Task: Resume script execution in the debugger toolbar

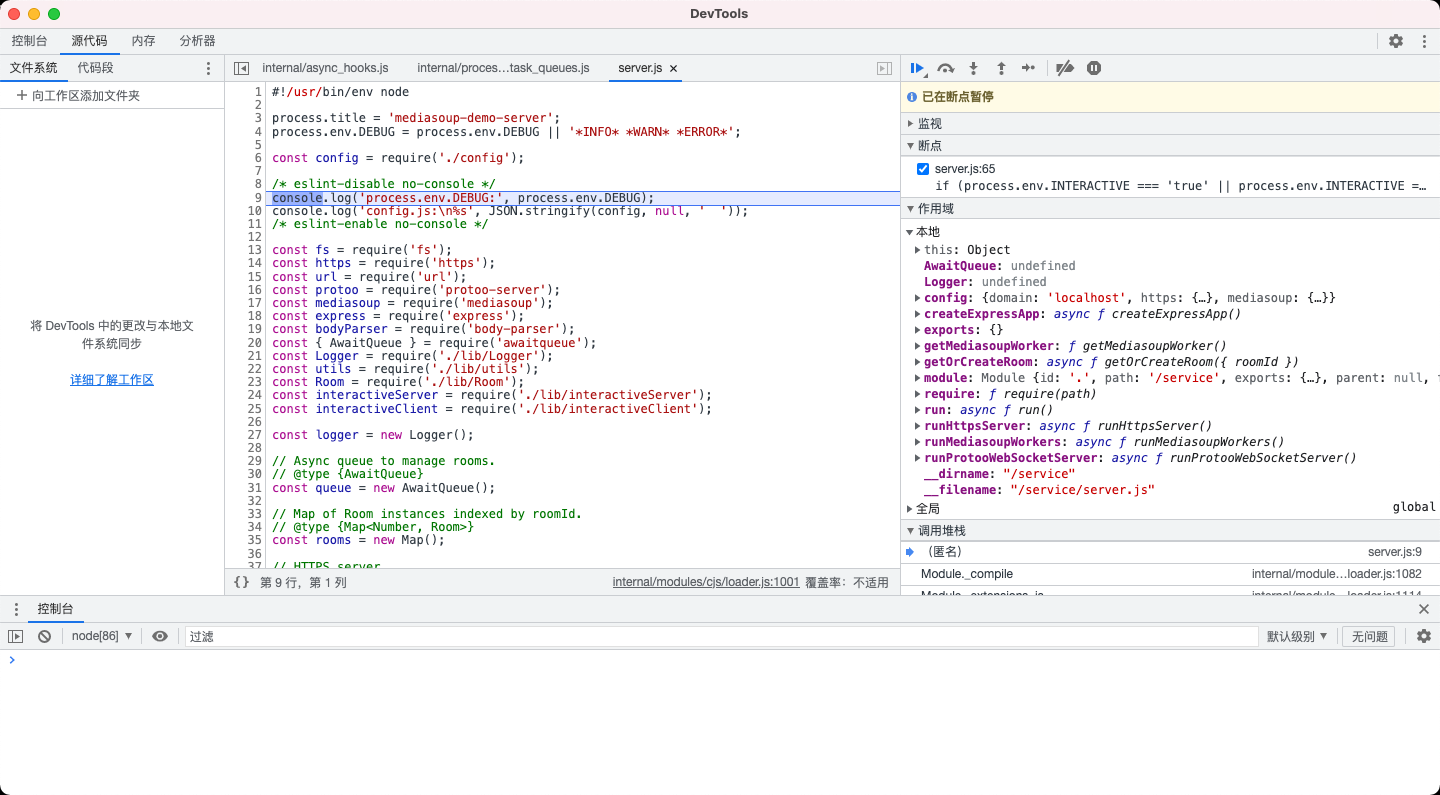Action: 917,68
